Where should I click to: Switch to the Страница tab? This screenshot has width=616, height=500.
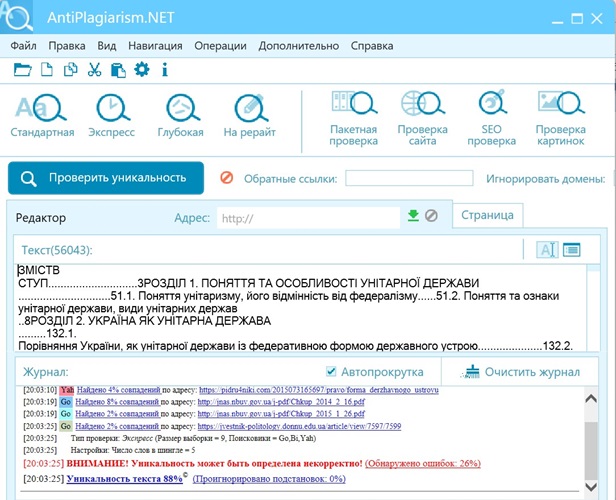488,215
